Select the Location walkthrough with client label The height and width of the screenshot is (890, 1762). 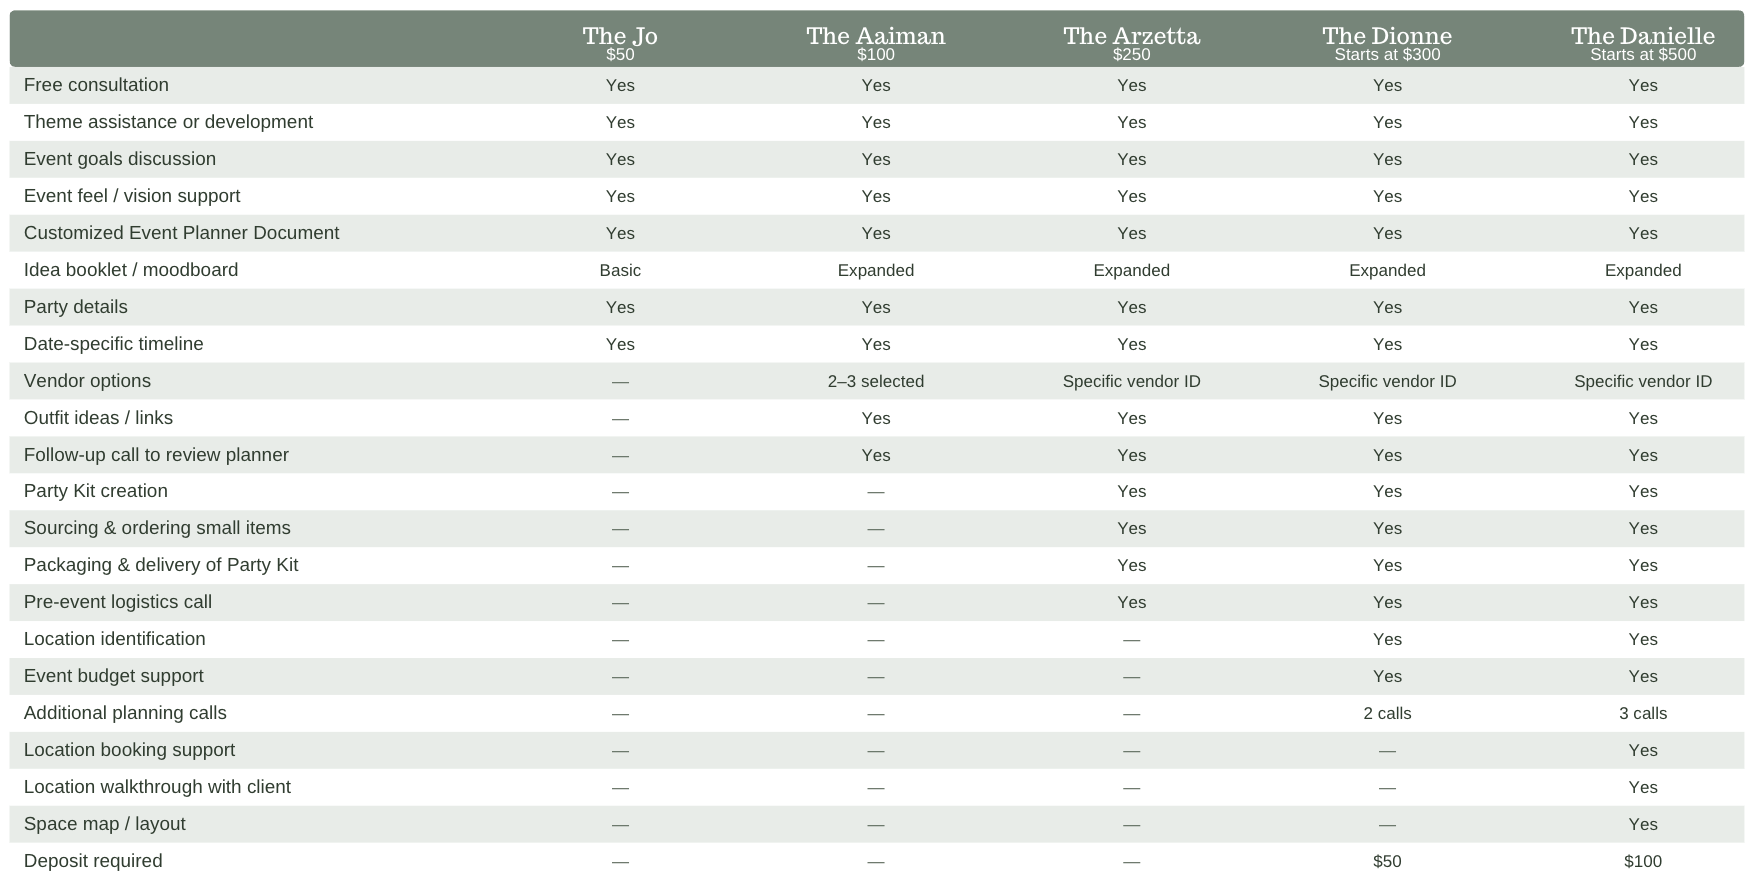157,787
